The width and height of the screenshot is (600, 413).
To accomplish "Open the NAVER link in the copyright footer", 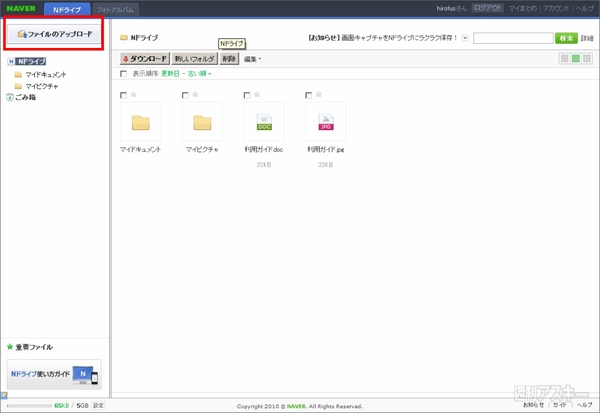I will 297,406.
